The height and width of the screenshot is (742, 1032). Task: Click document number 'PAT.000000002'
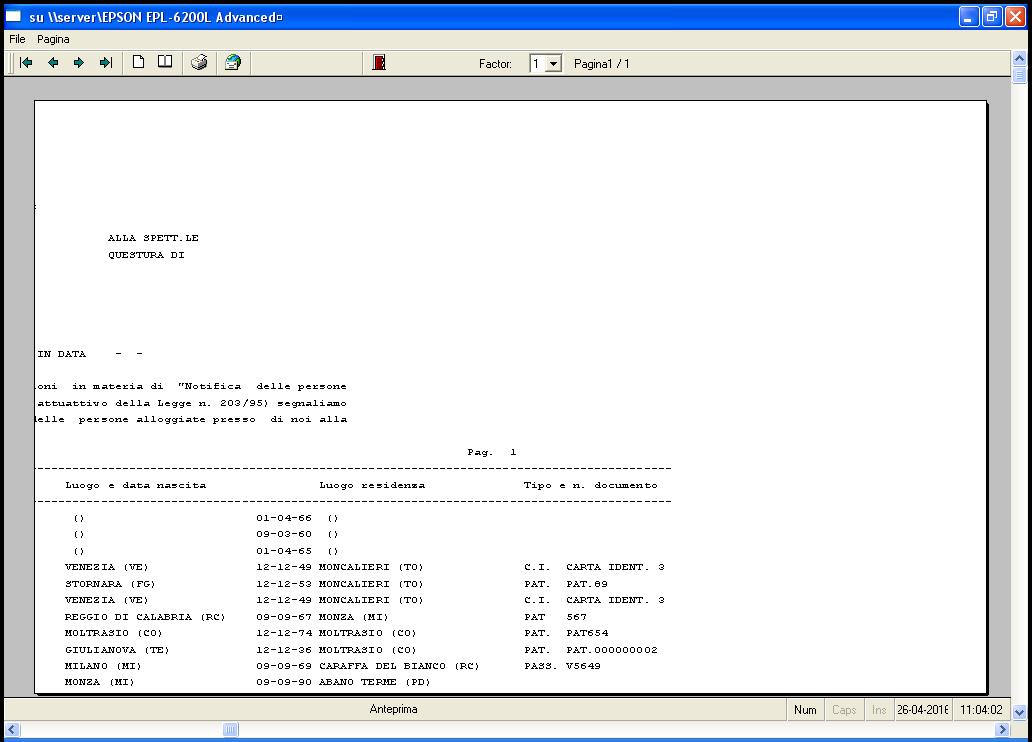(612, 650)
